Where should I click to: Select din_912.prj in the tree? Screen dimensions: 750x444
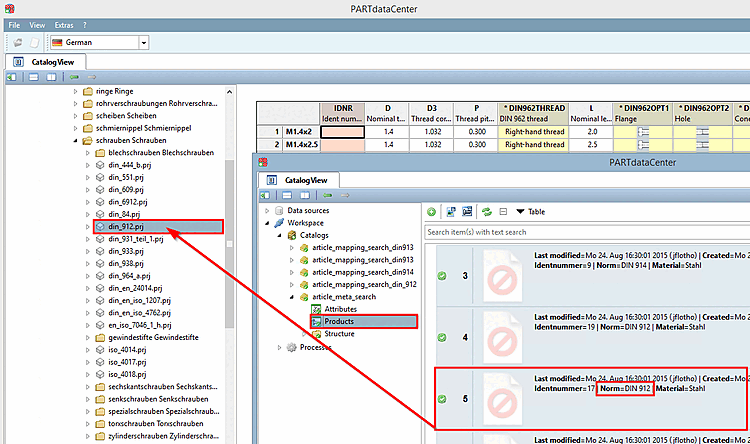point(158,226)
